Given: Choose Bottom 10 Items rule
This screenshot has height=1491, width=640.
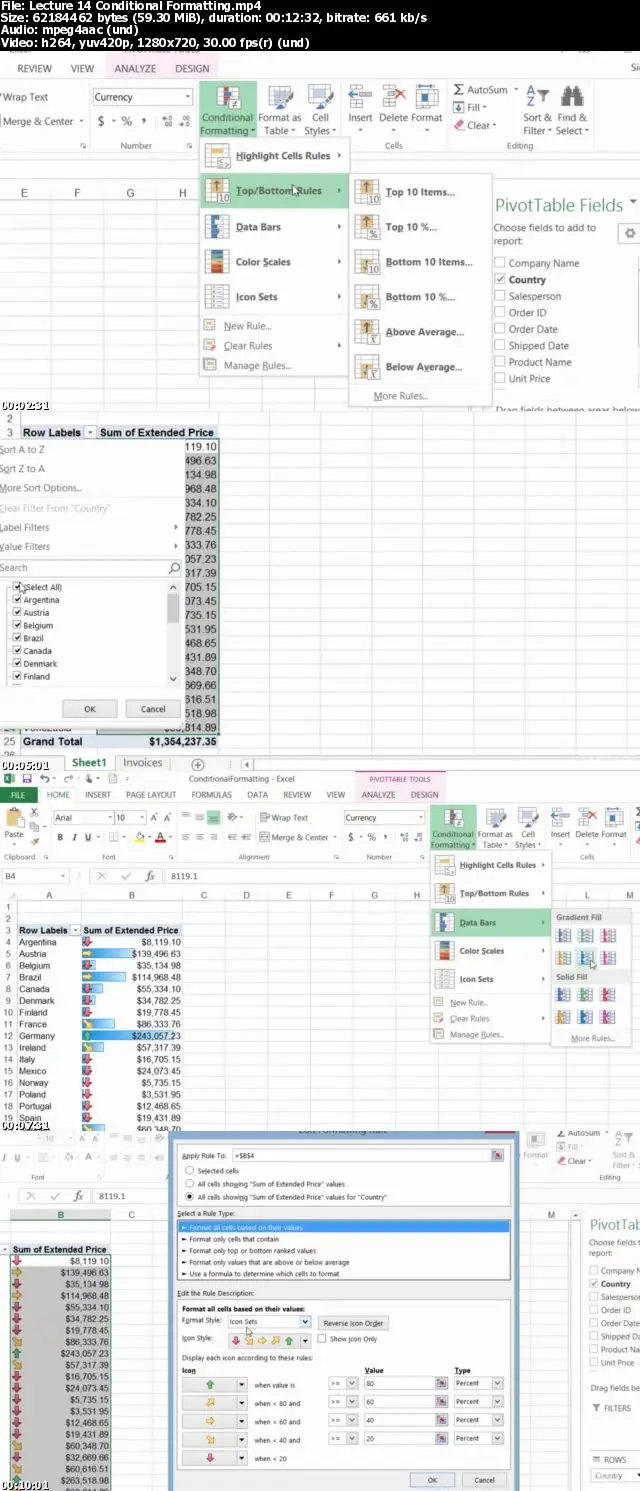Looking at the screenshot, I should [x=420, y=262].
